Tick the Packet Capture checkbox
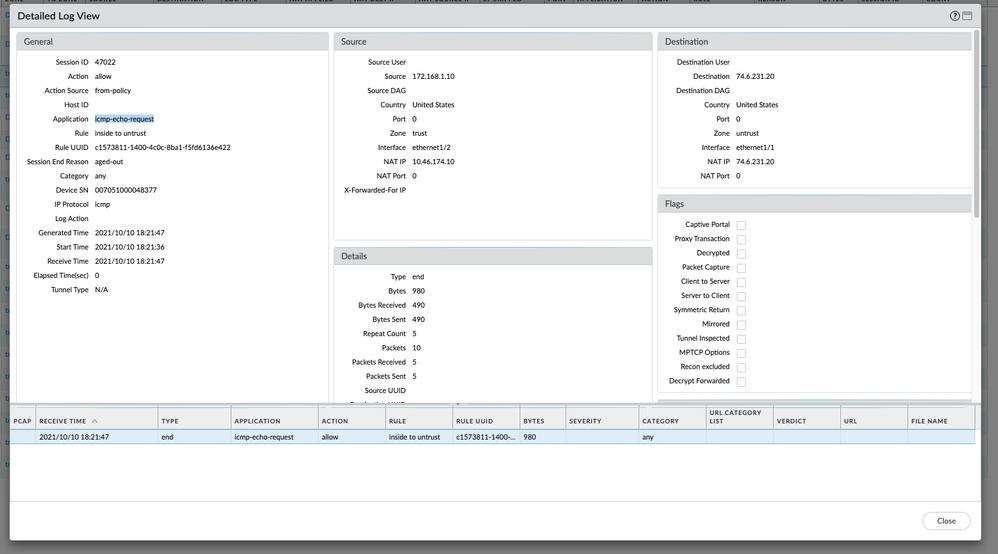Image resolution: width=998 pixels, height=554 pixels. (x=741, y=268)
